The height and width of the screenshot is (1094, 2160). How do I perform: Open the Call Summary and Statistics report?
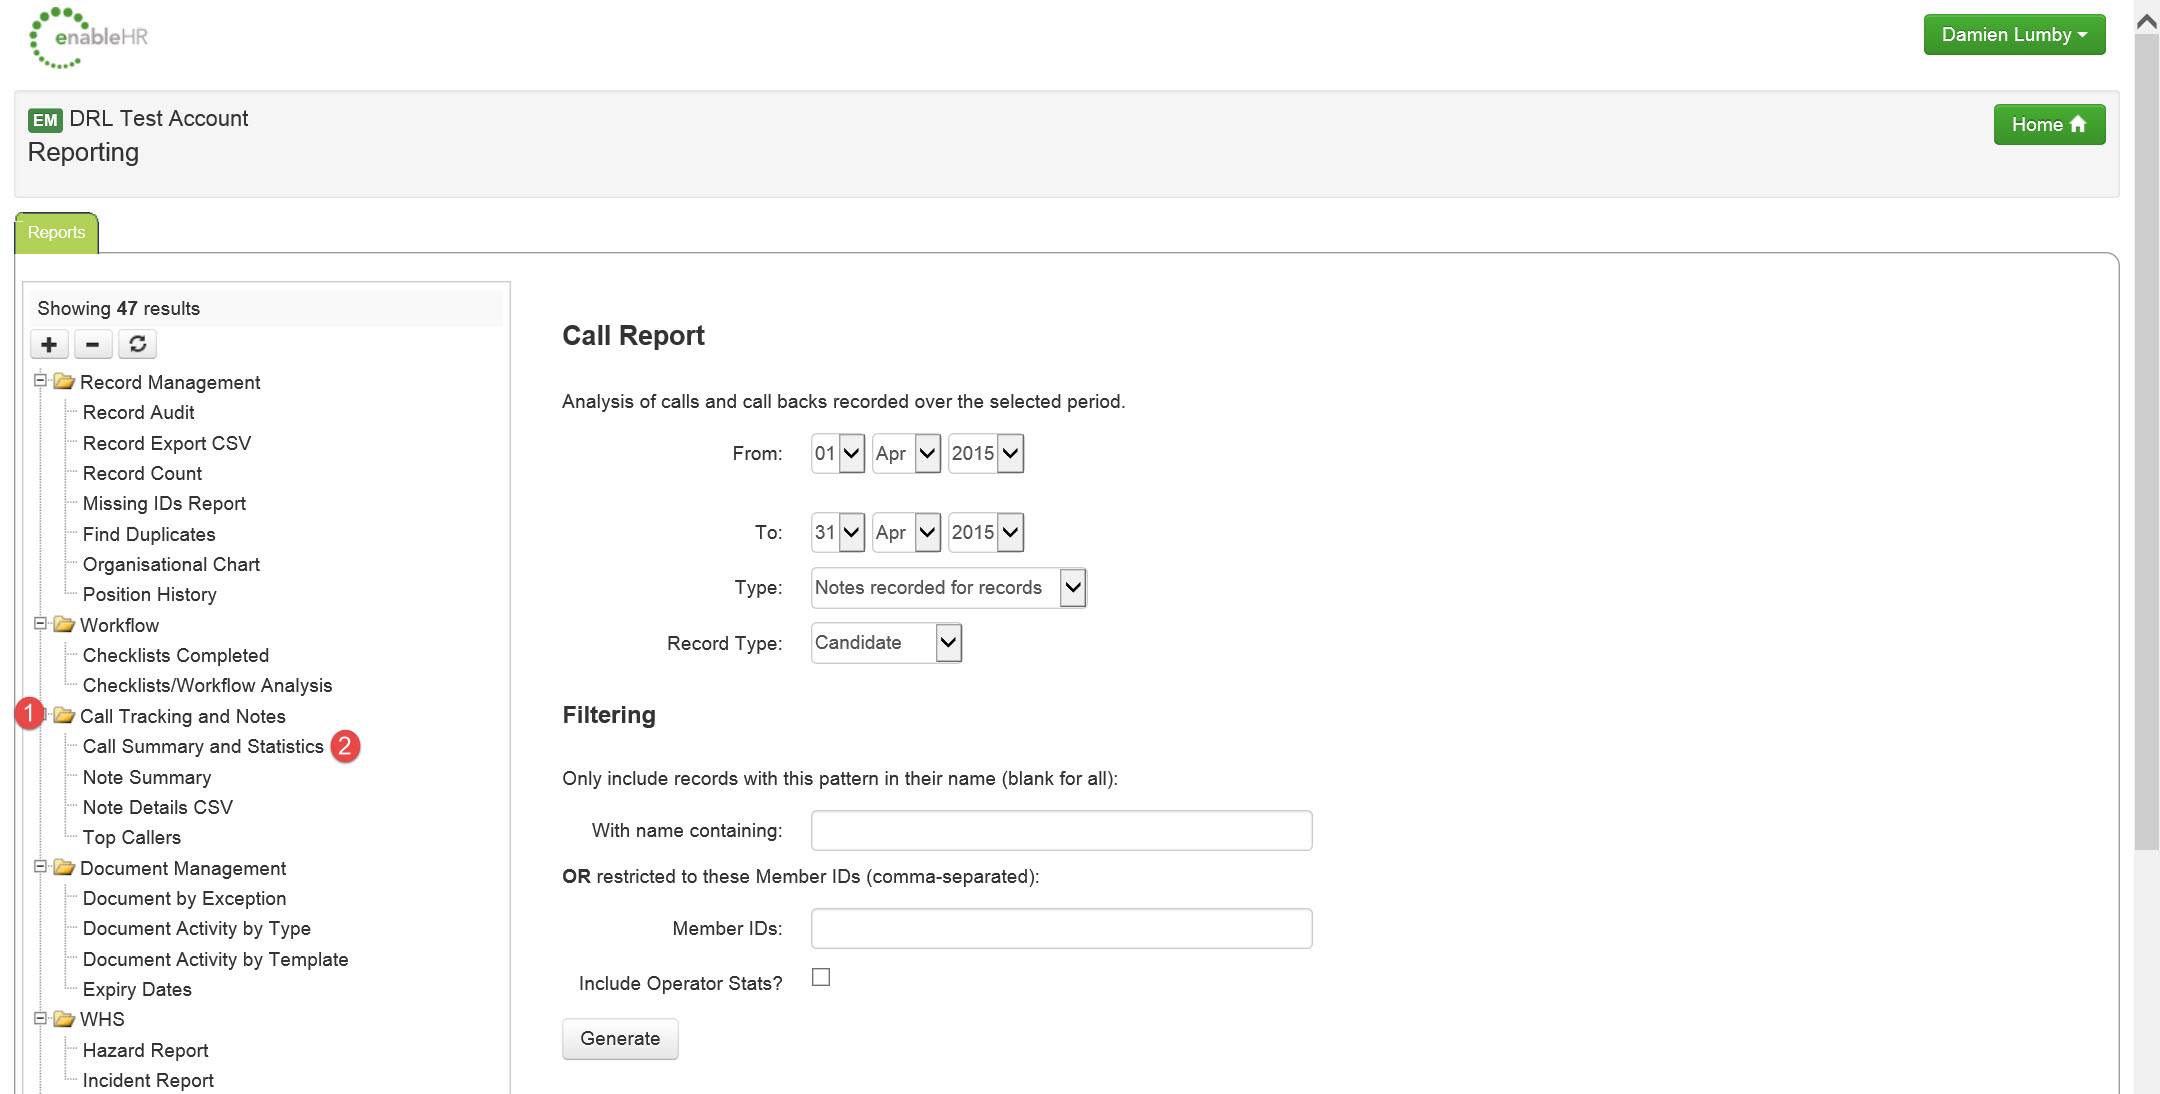pos(203,747)
